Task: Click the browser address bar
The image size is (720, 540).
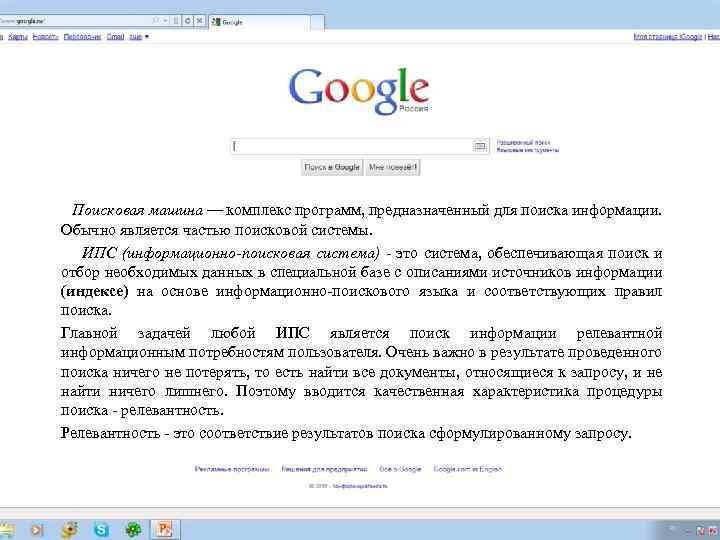Action: tap(78, 21)
